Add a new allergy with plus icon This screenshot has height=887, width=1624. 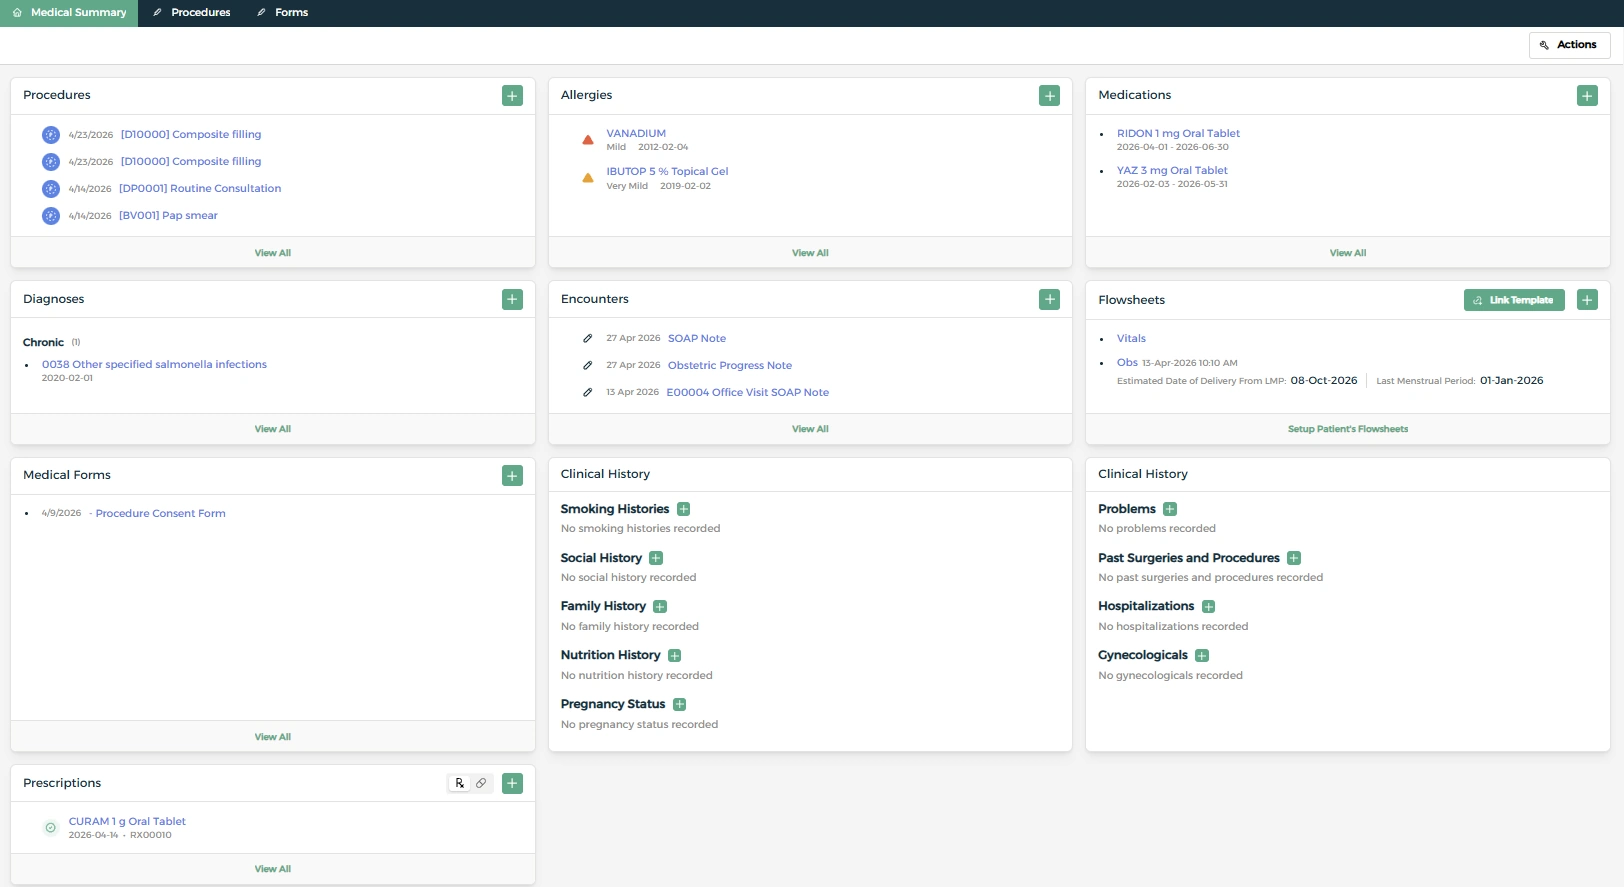(x=1049, y=96)
